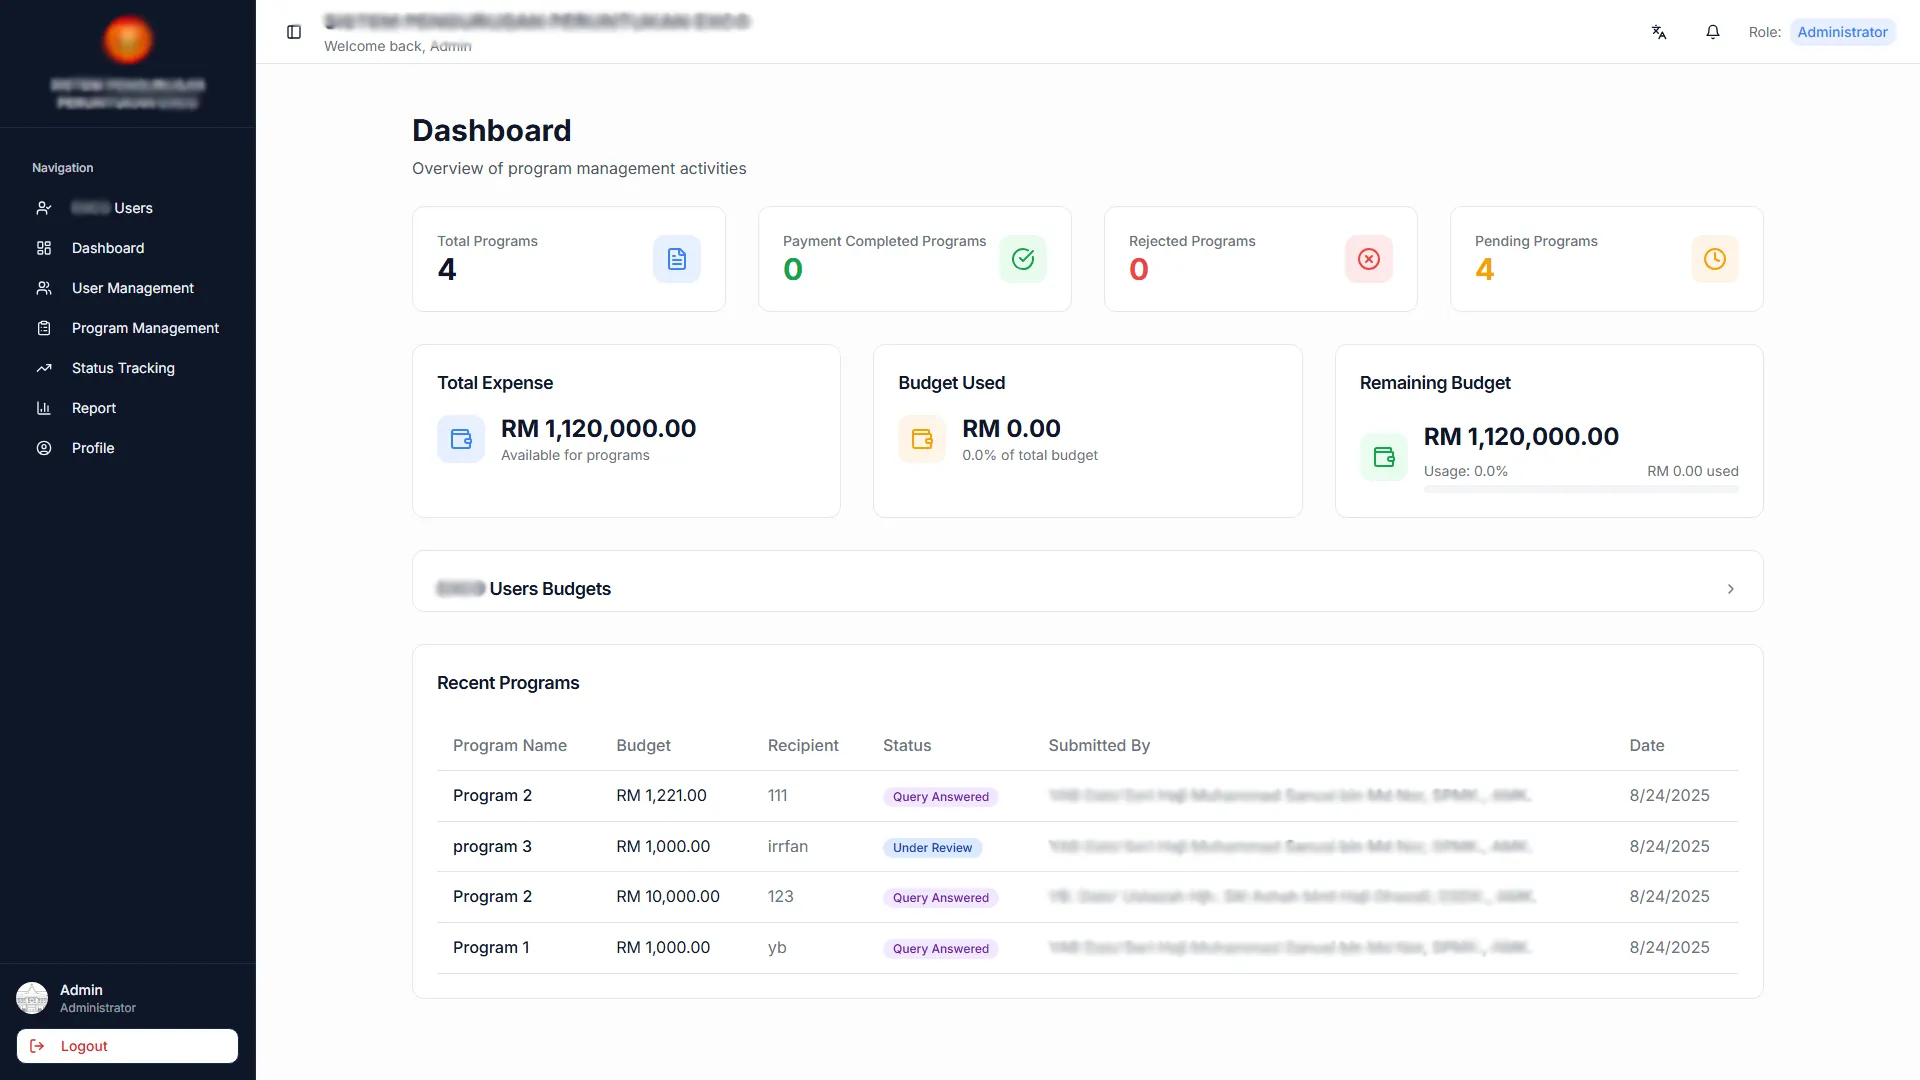Open the notifications bell

1713,32
